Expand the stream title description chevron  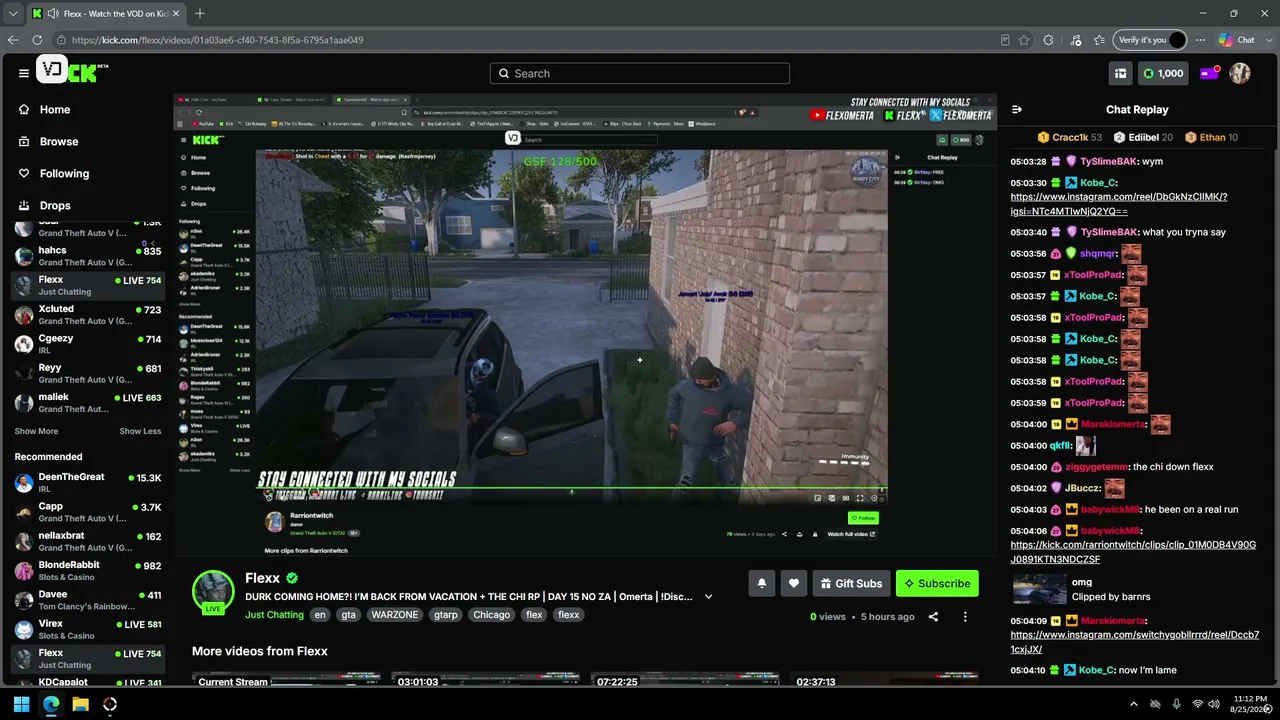point(708,597)
